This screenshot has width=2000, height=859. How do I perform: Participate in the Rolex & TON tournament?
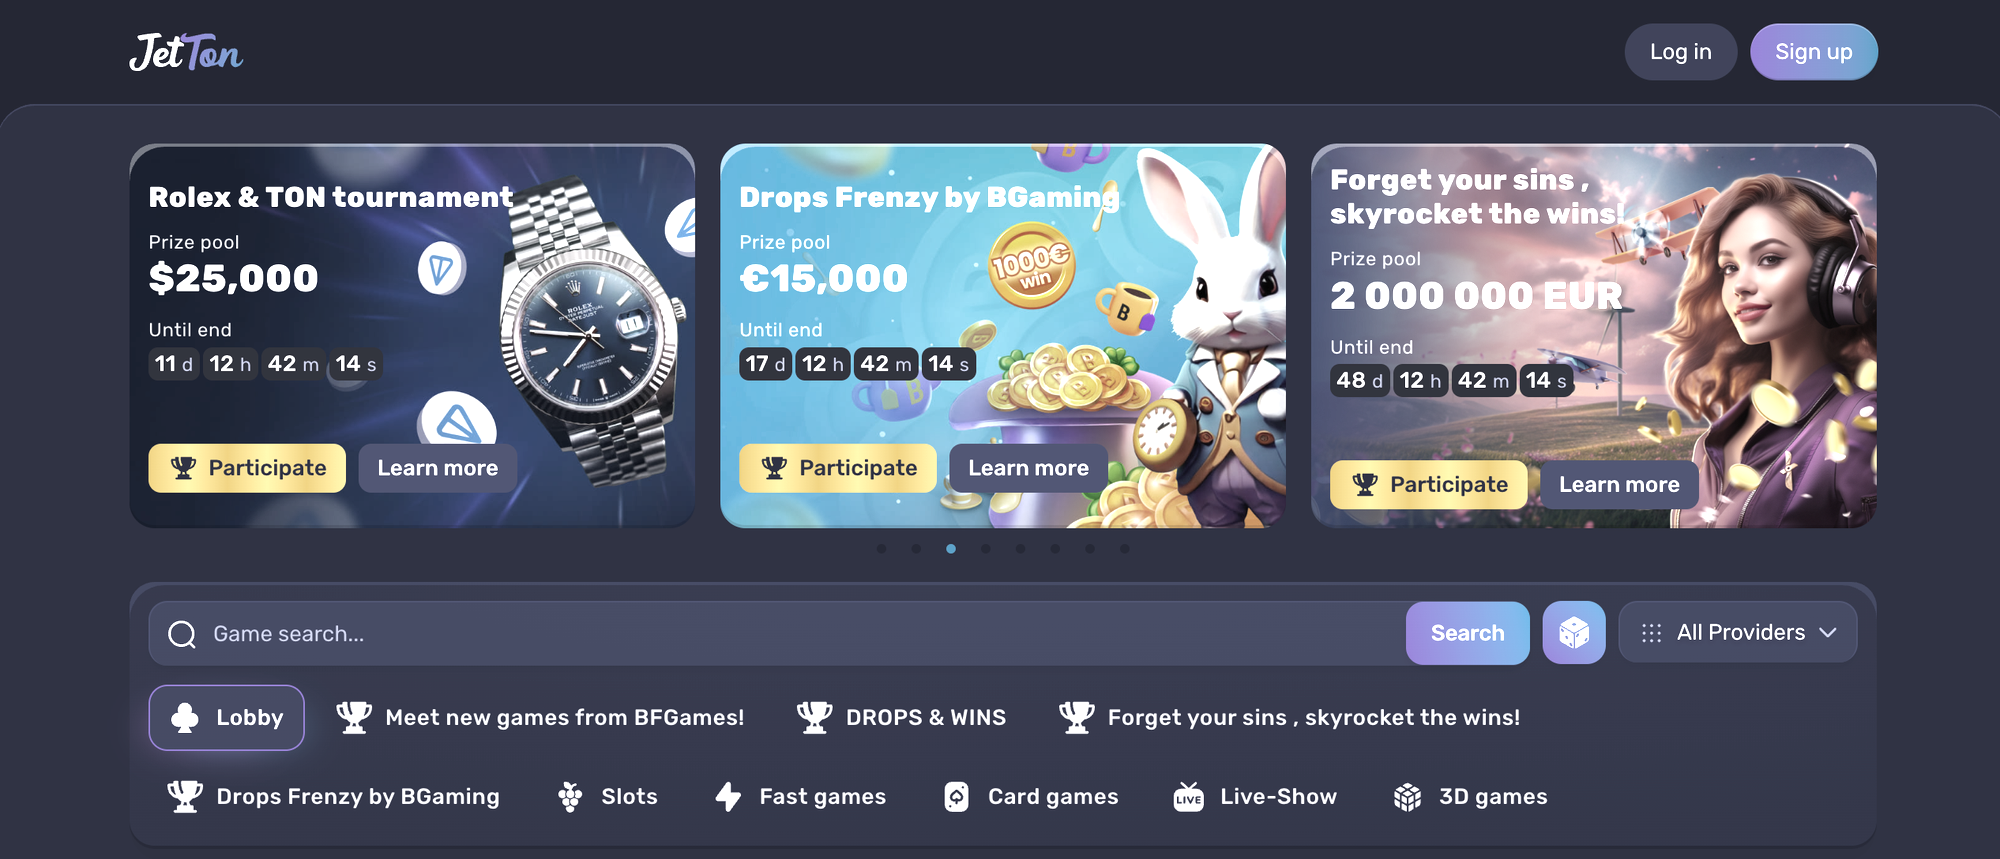tap(247, 468)
